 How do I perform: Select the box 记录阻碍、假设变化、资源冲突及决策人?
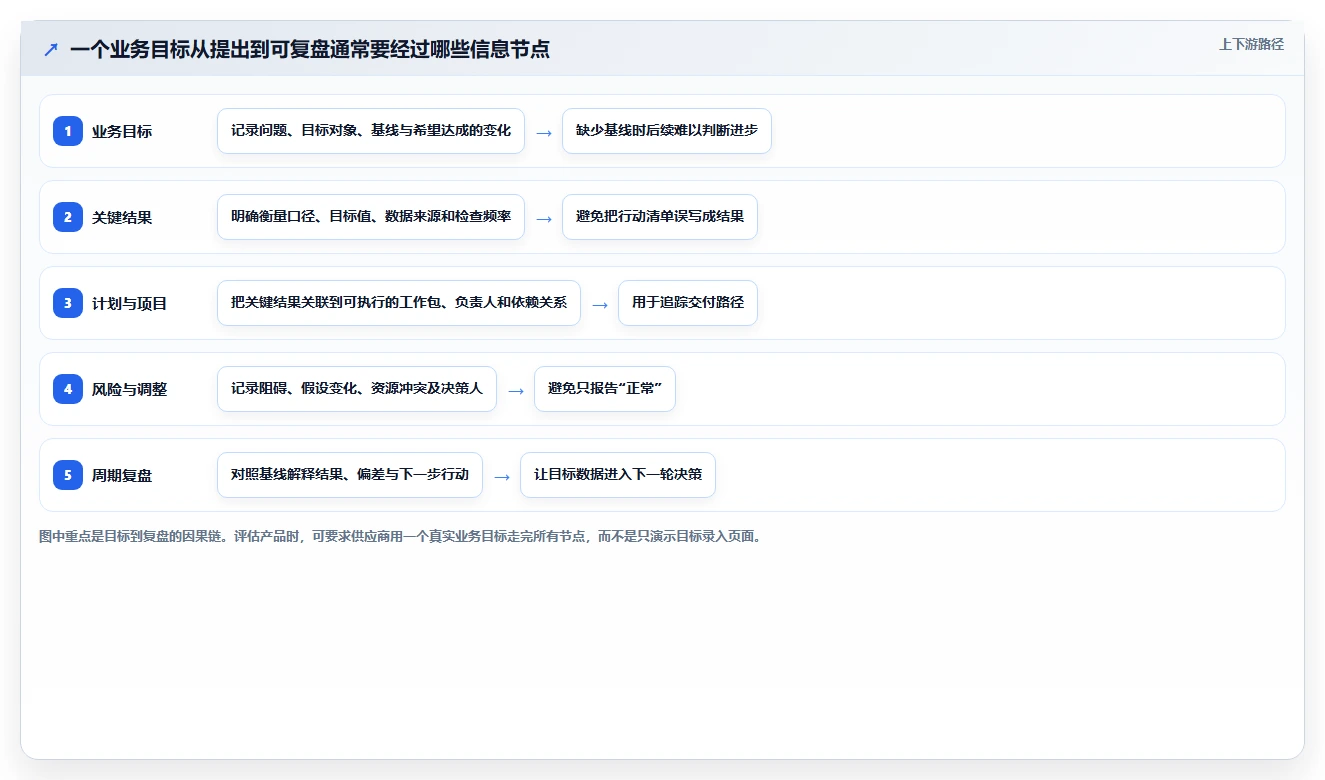tap(357, 389)
